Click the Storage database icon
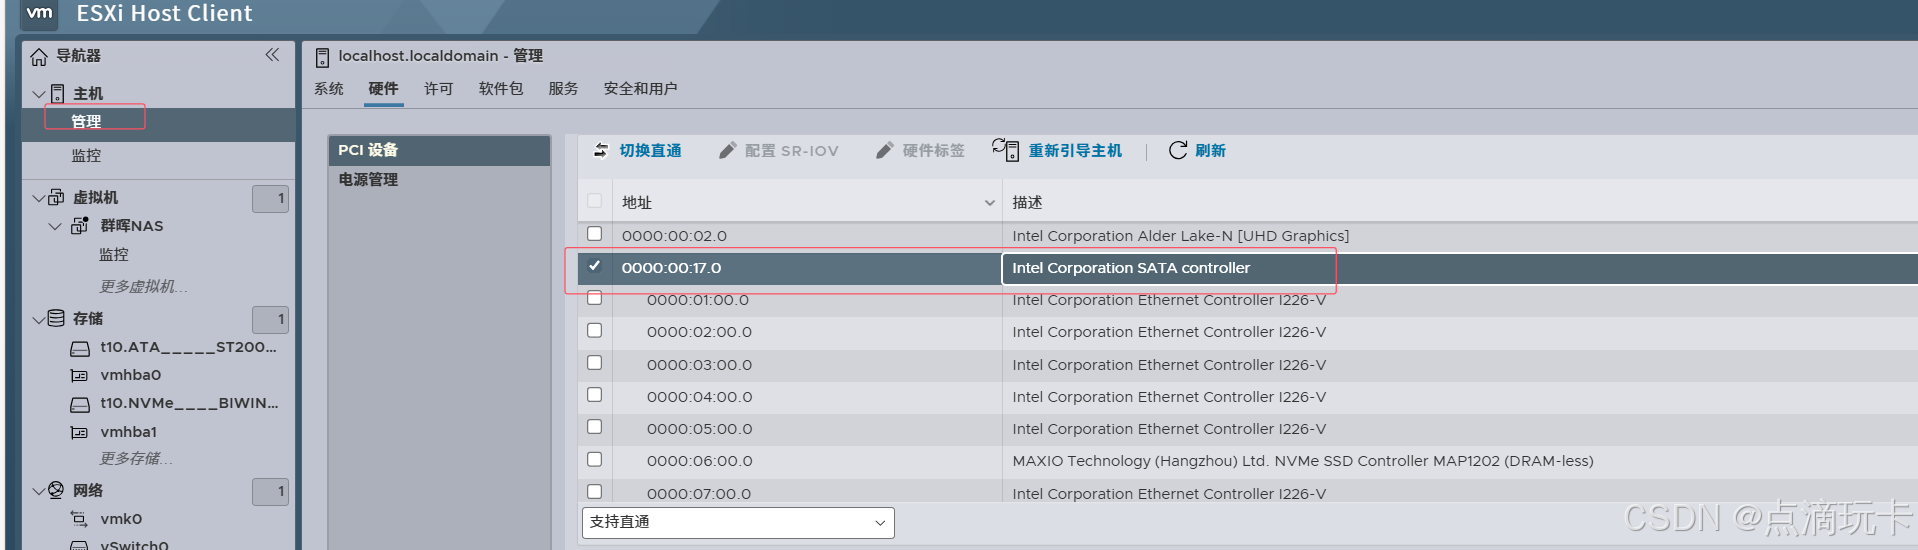Image resolution: width=1918 pixels, height=550 pixels. (56, 318)
